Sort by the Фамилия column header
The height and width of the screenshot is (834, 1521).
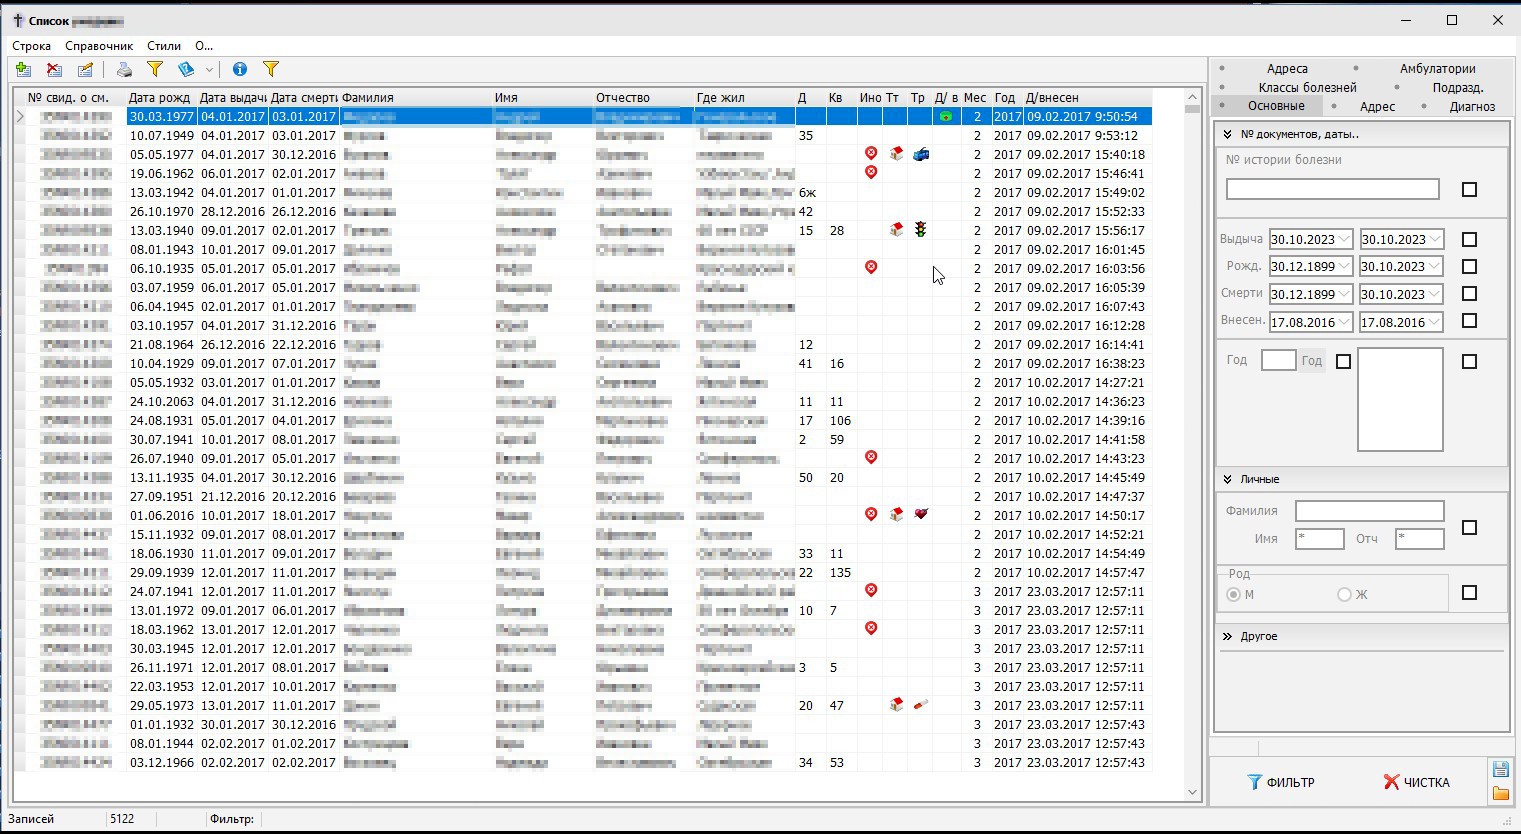[x=416, y=98]
